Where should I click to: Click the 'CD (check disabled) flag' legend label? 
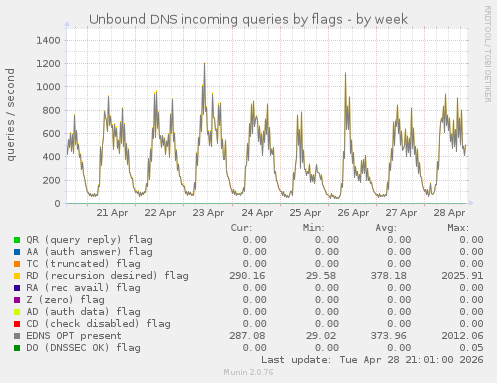click(98, 324)
